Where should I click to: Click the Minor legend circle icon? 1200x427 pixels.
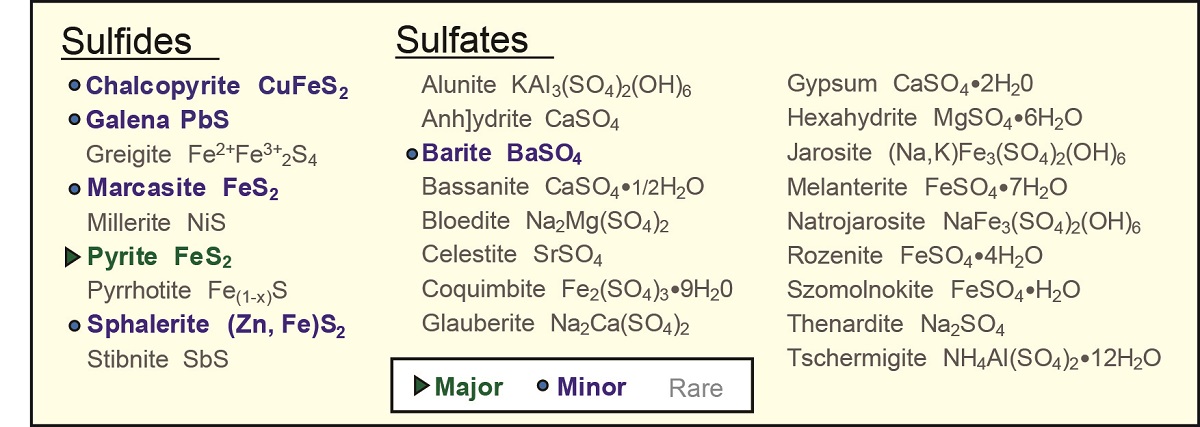(x=543, y=386)
